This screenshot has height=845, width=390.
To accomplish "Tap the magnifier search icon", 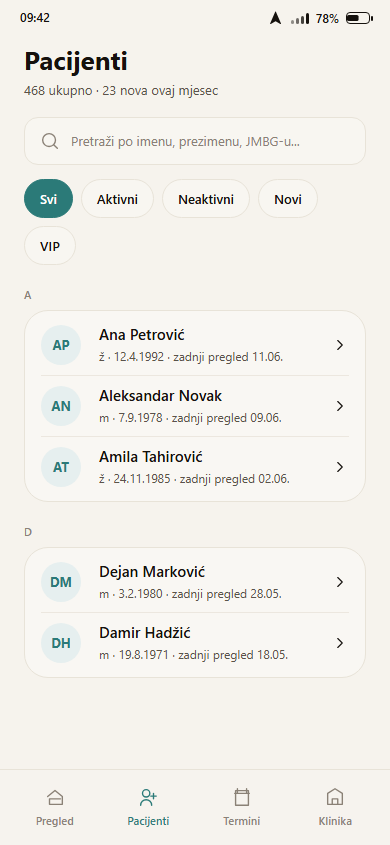I will point(50,141).
